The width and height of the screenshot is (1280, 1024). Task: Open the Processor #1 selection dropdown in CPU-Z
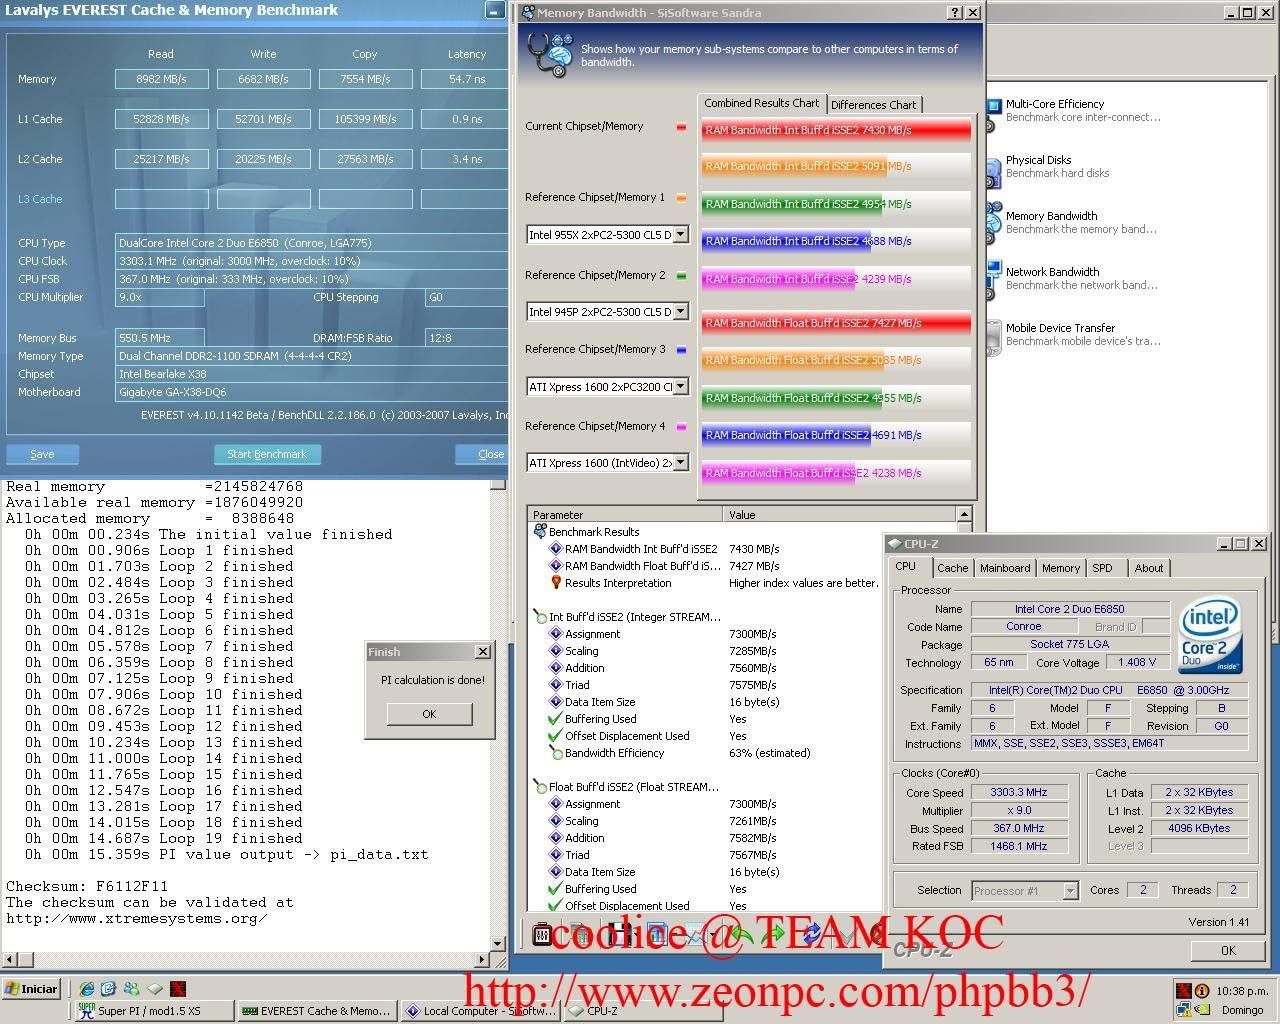pos(1070,891)
